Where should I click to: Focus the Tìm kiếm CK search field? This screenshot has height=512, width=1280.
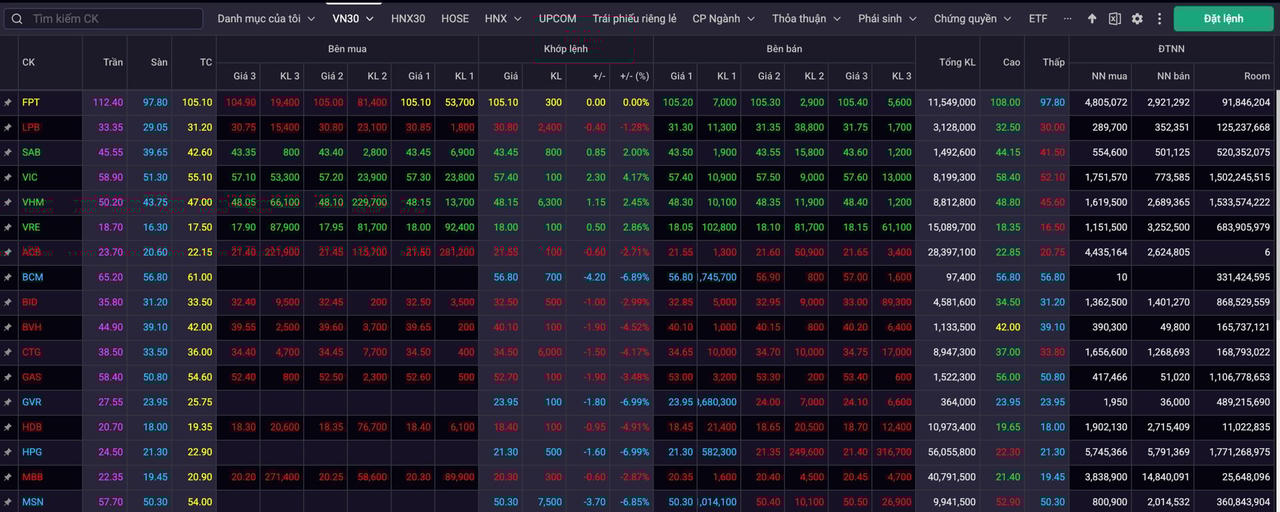click(110, 19)
